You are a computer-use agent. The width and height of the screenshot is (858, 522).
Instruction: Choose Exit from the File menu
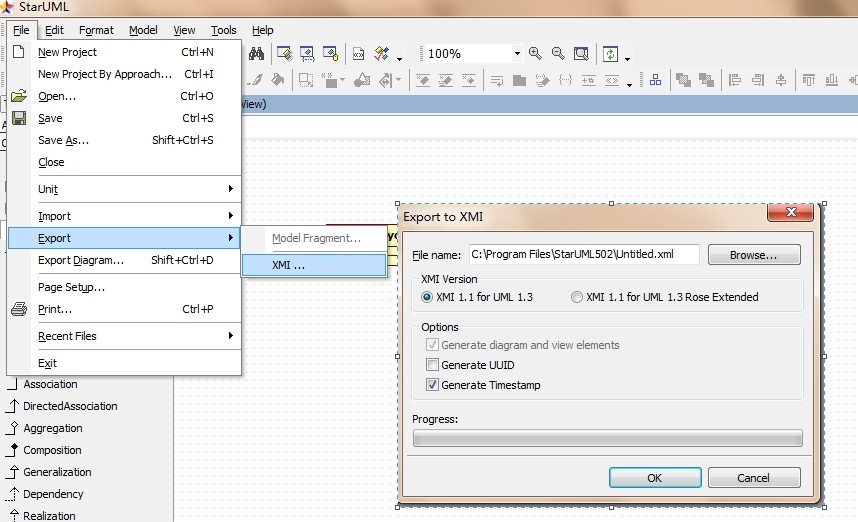124,363
